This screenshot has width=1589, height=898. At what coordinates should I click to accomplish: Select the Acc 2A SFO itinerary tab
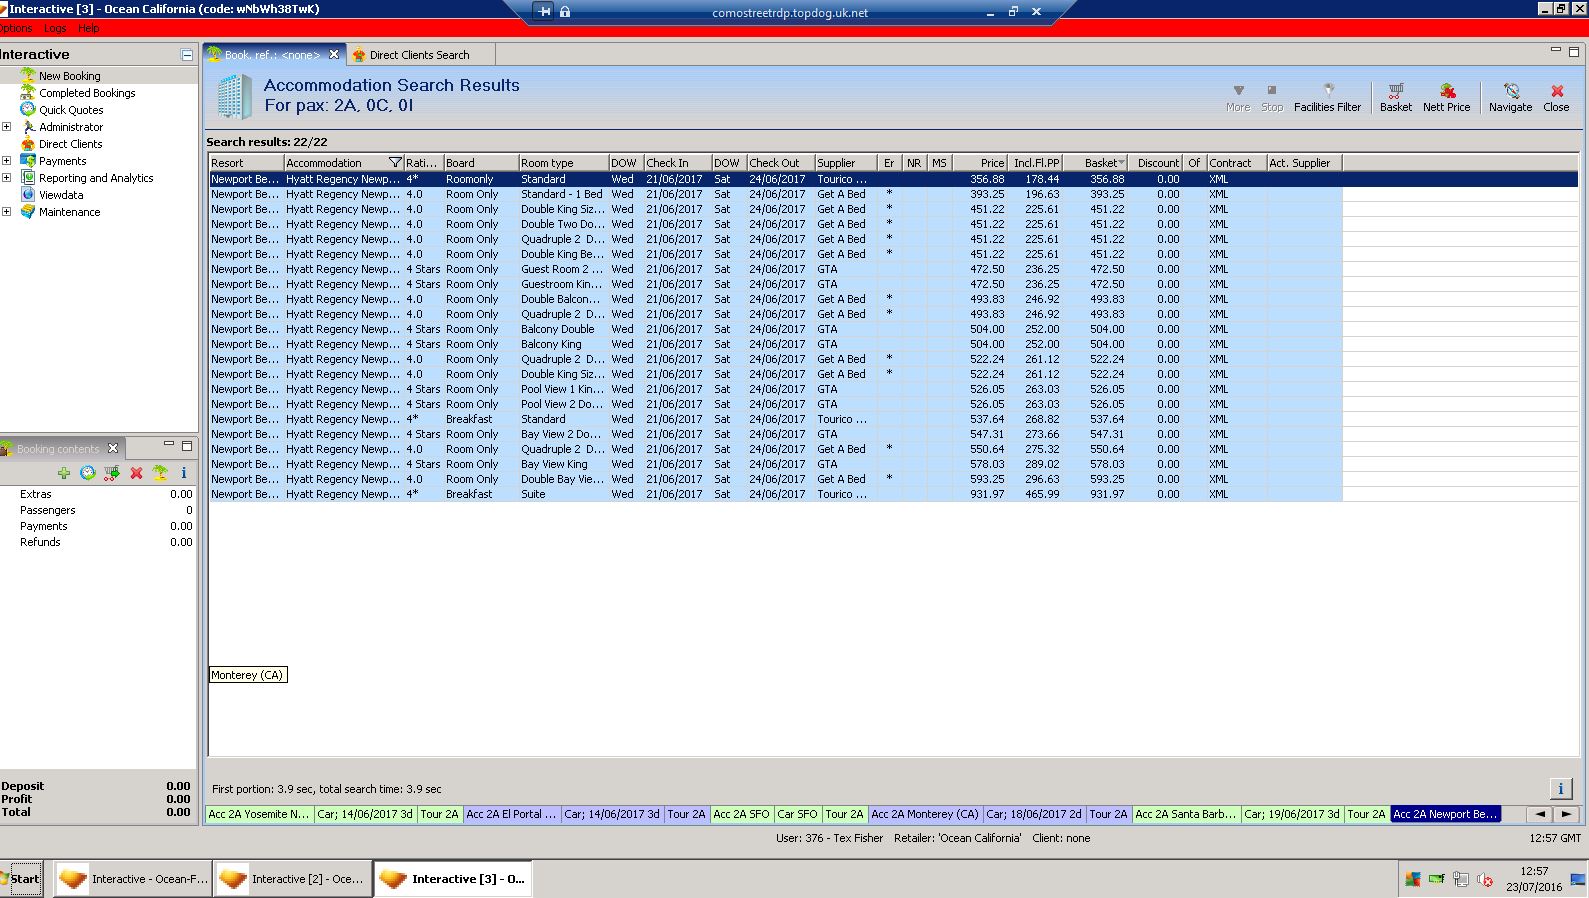[741, 814]
